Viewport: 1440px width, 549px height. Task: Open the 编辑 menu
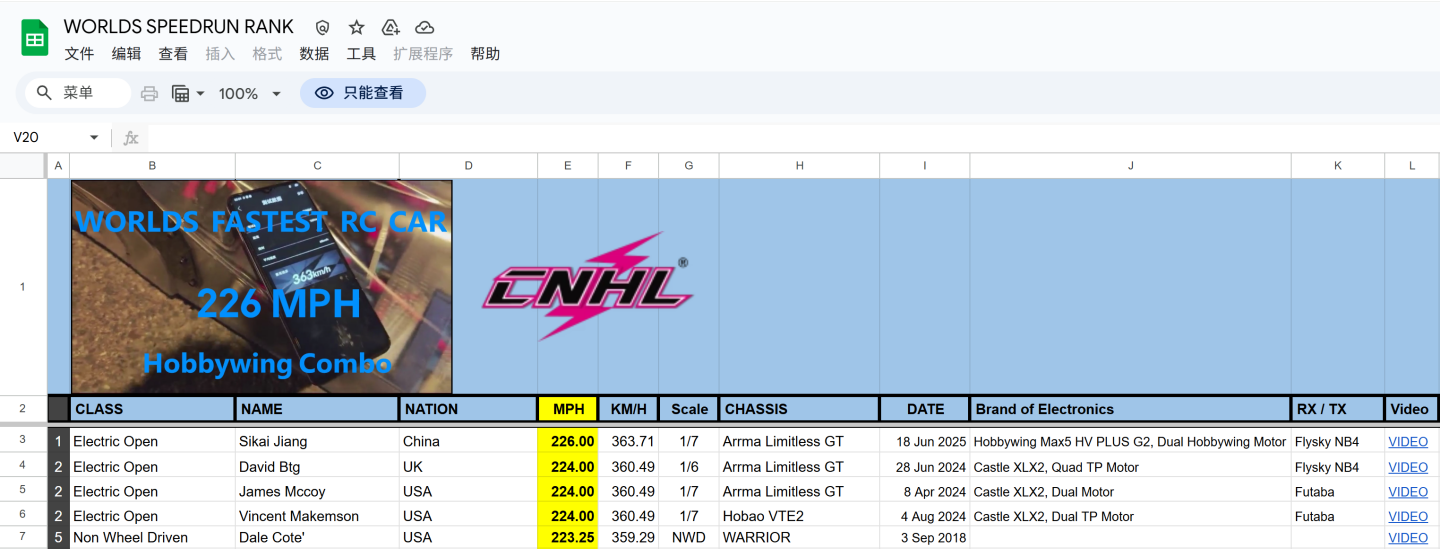(x=126, y=54)
